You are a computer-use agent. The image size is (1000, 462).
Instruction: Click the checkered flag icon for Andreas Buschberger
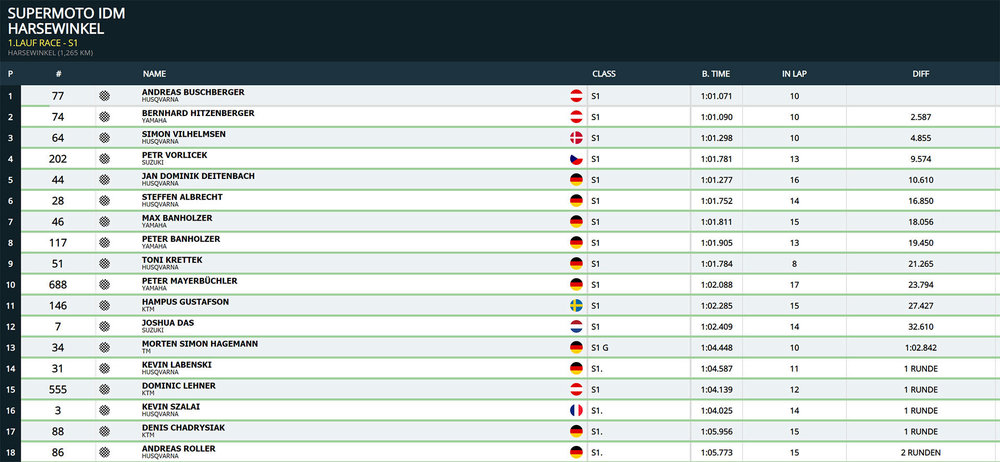click(105, 96)
